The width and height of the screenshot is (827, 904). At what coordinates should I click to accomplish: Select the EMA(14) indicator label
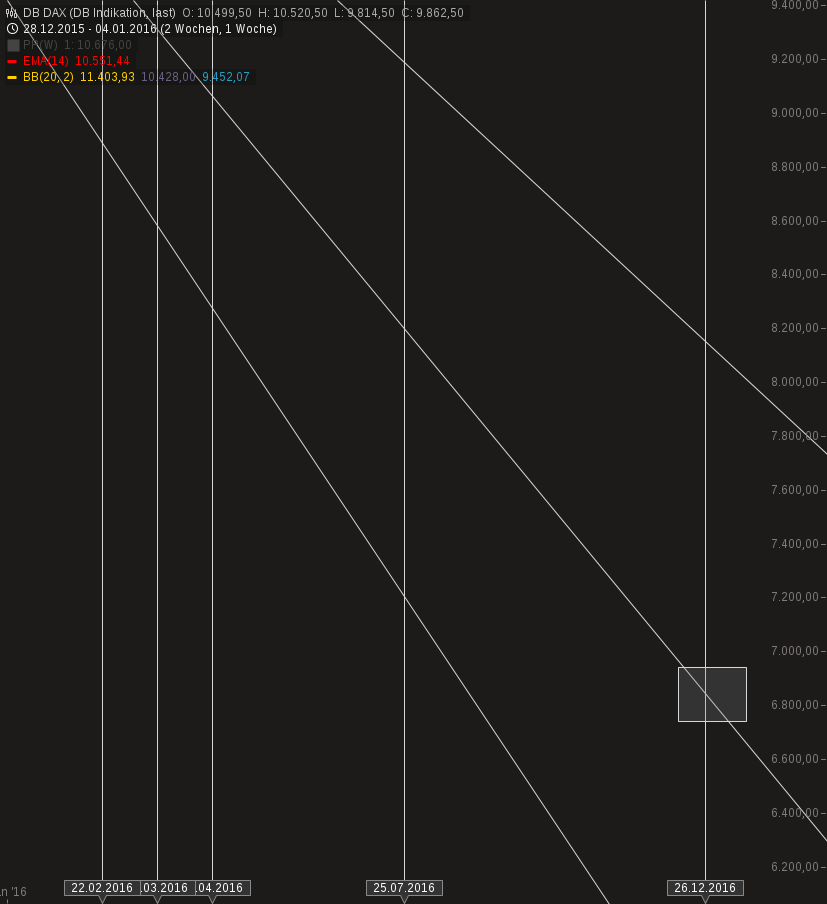[x=46, y=61]
